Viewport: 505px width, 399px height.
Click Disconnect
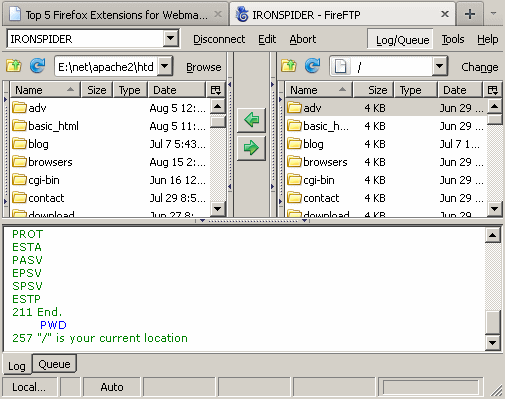coord(219,39)
